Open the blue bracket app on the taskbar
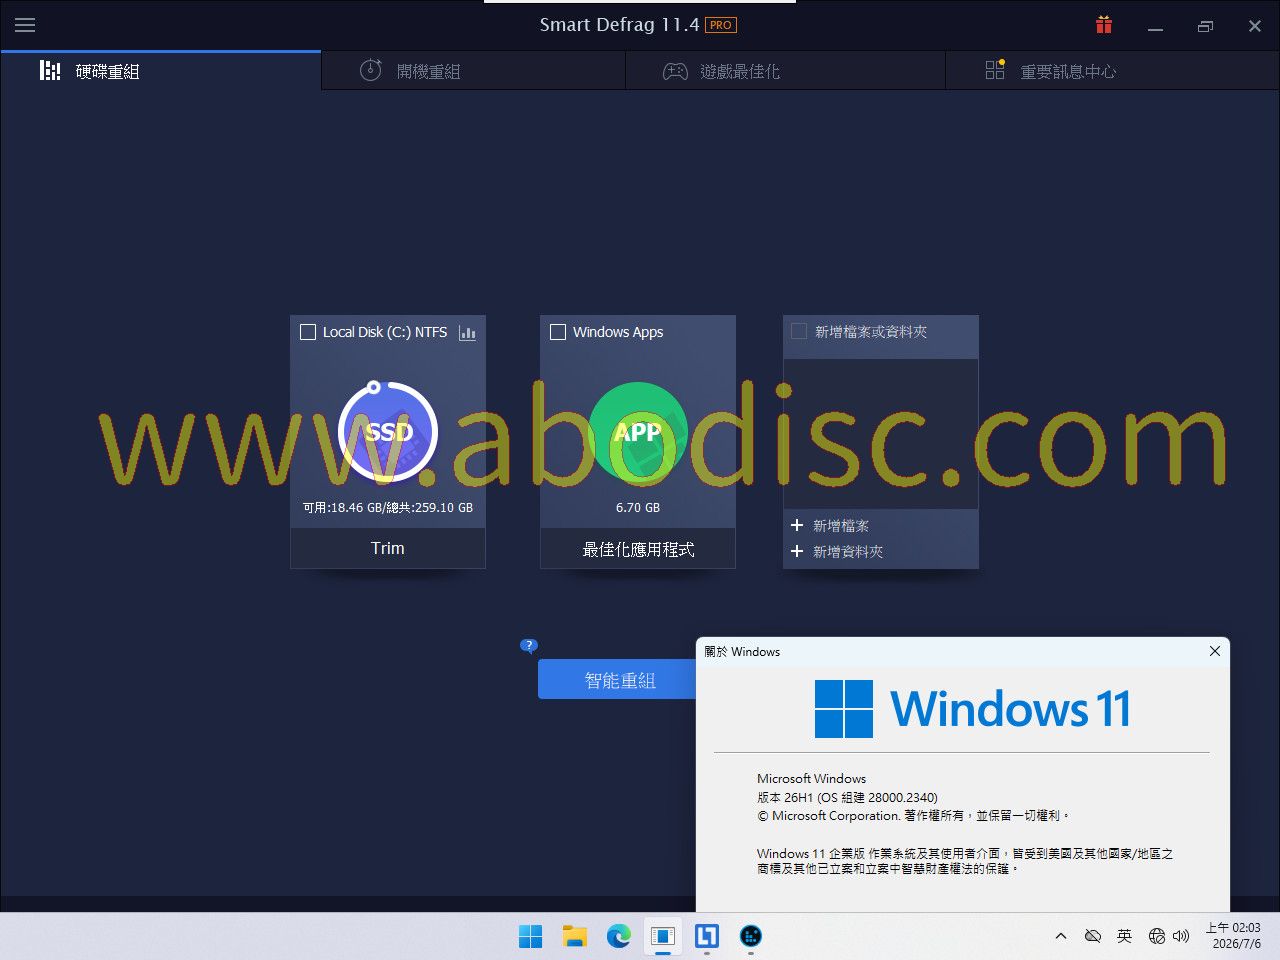 pos(707,936)
